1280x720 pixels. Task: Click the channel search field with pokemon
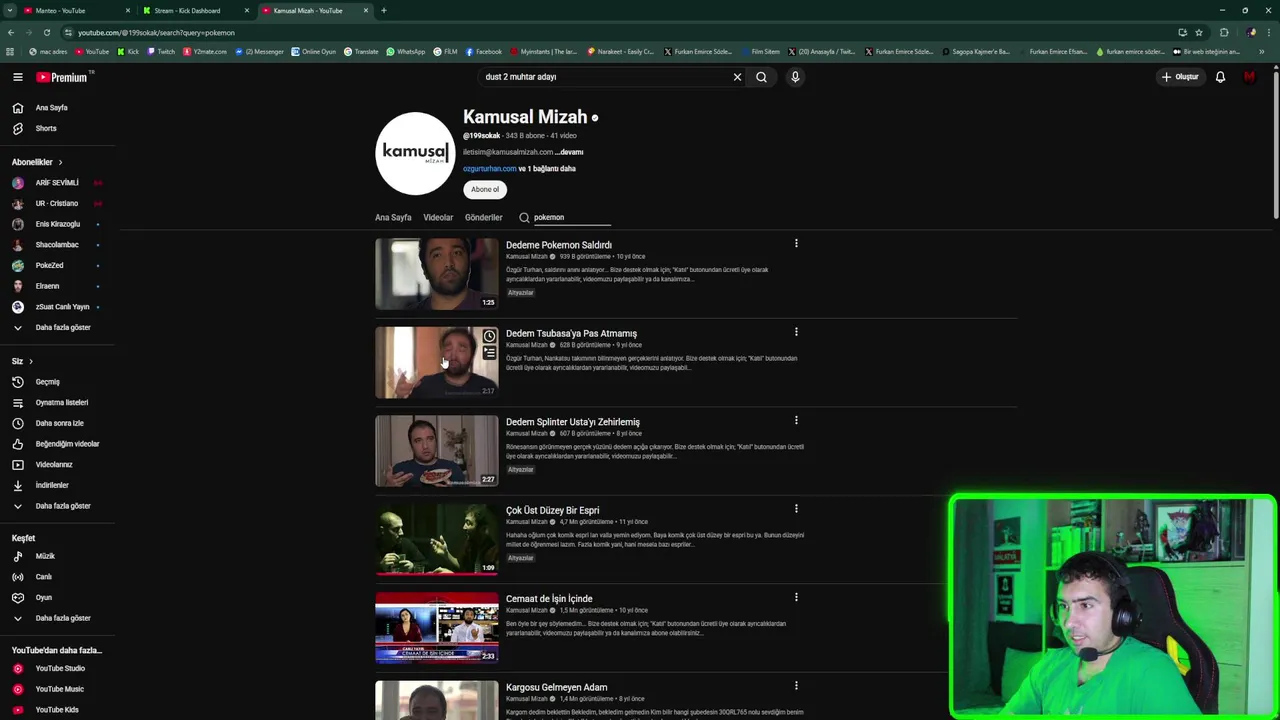571,217
